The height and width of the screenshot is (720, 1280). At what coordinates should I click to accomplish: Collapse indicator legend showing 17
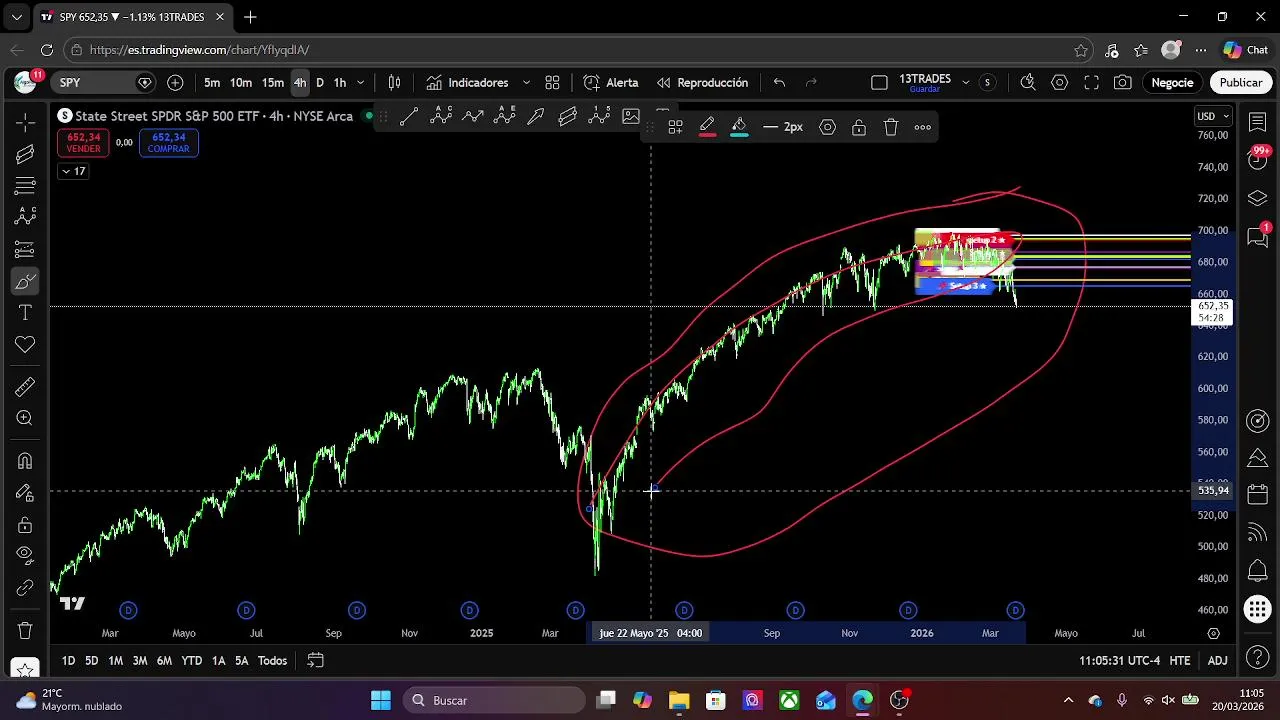click(x=74, y=171)
